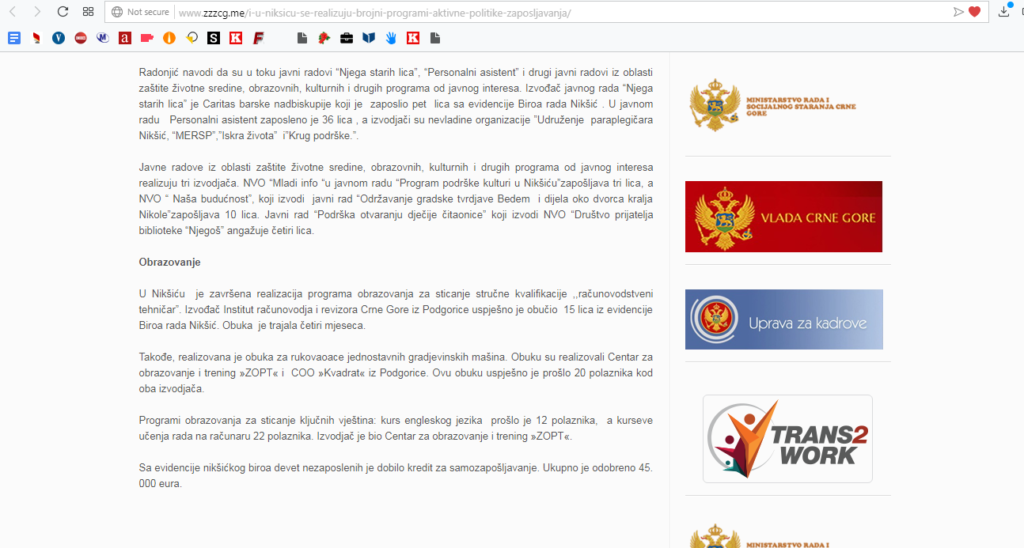Open the first gray page bookmark
The image size is (1024, 548).
pyautogui.click(x=302, y=39)
